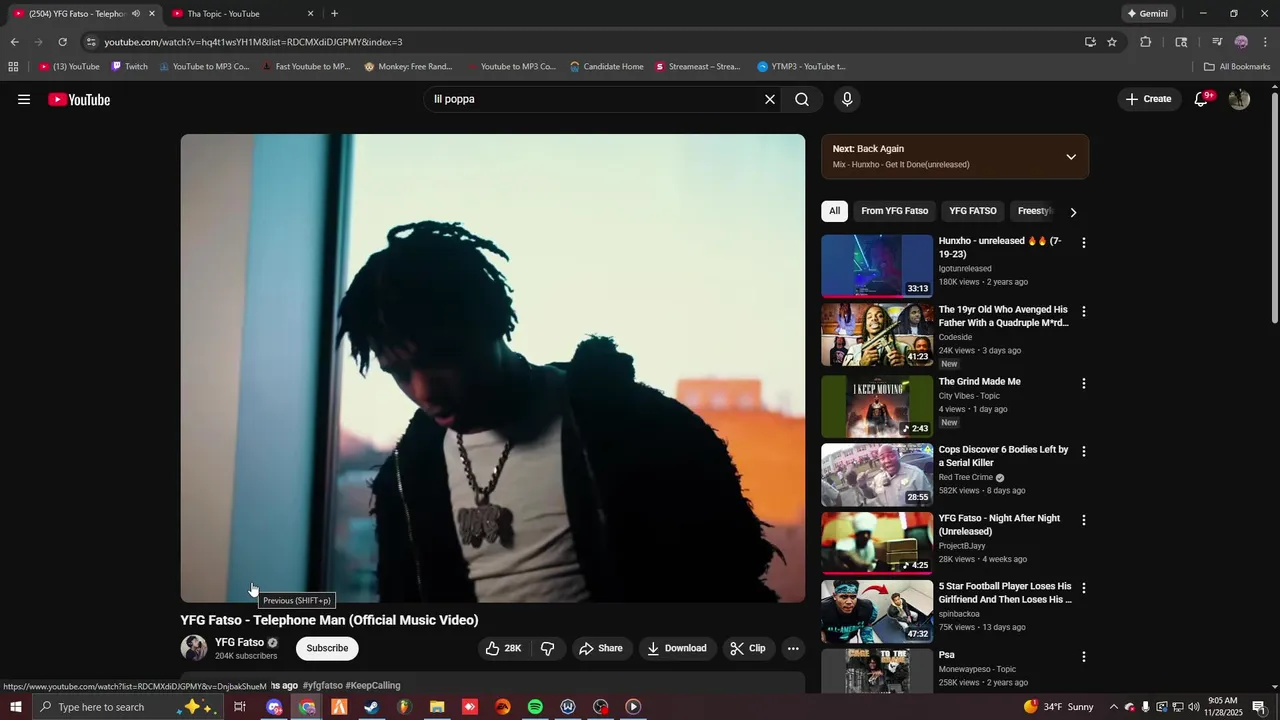Viewport: 1280px width, 720px height.
Task: Open the YFG Fatso channel name link
Action: pos(239,642)
